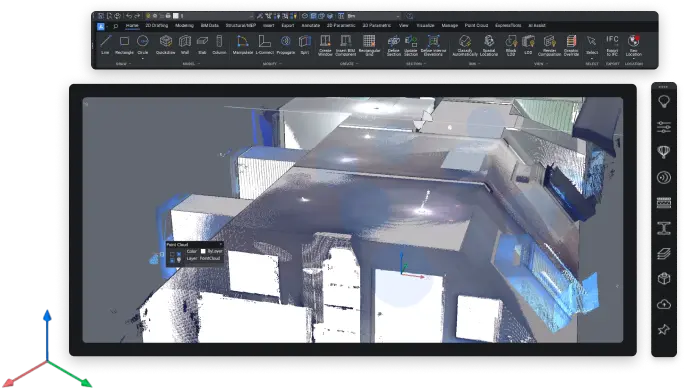
Task: Click the Undo arrow in quick access bar
Action: click(129, 16)
